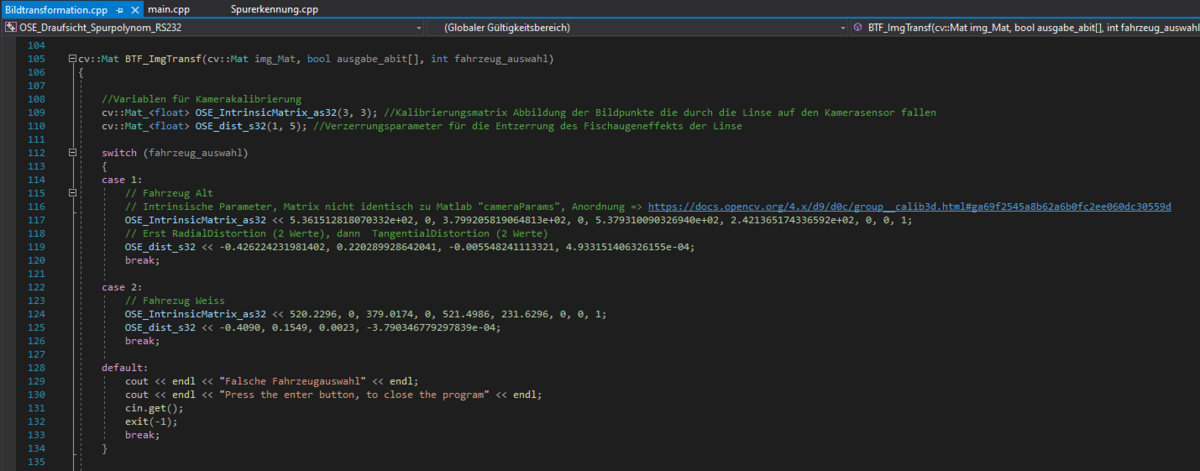Click the project icon beside OSE_Draufsicht_Spurpolynom_RS232
The height and width of the screenshot is (471, 1200).
[11, 28]
